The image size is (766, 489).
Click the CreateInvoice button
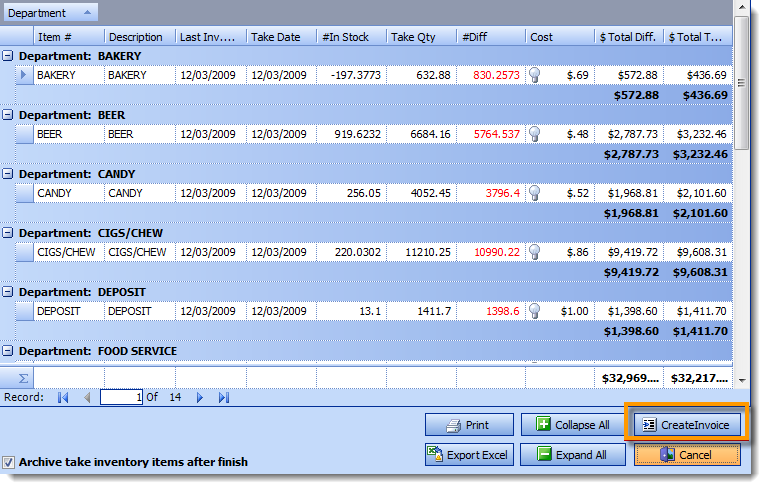click(687, 425)
